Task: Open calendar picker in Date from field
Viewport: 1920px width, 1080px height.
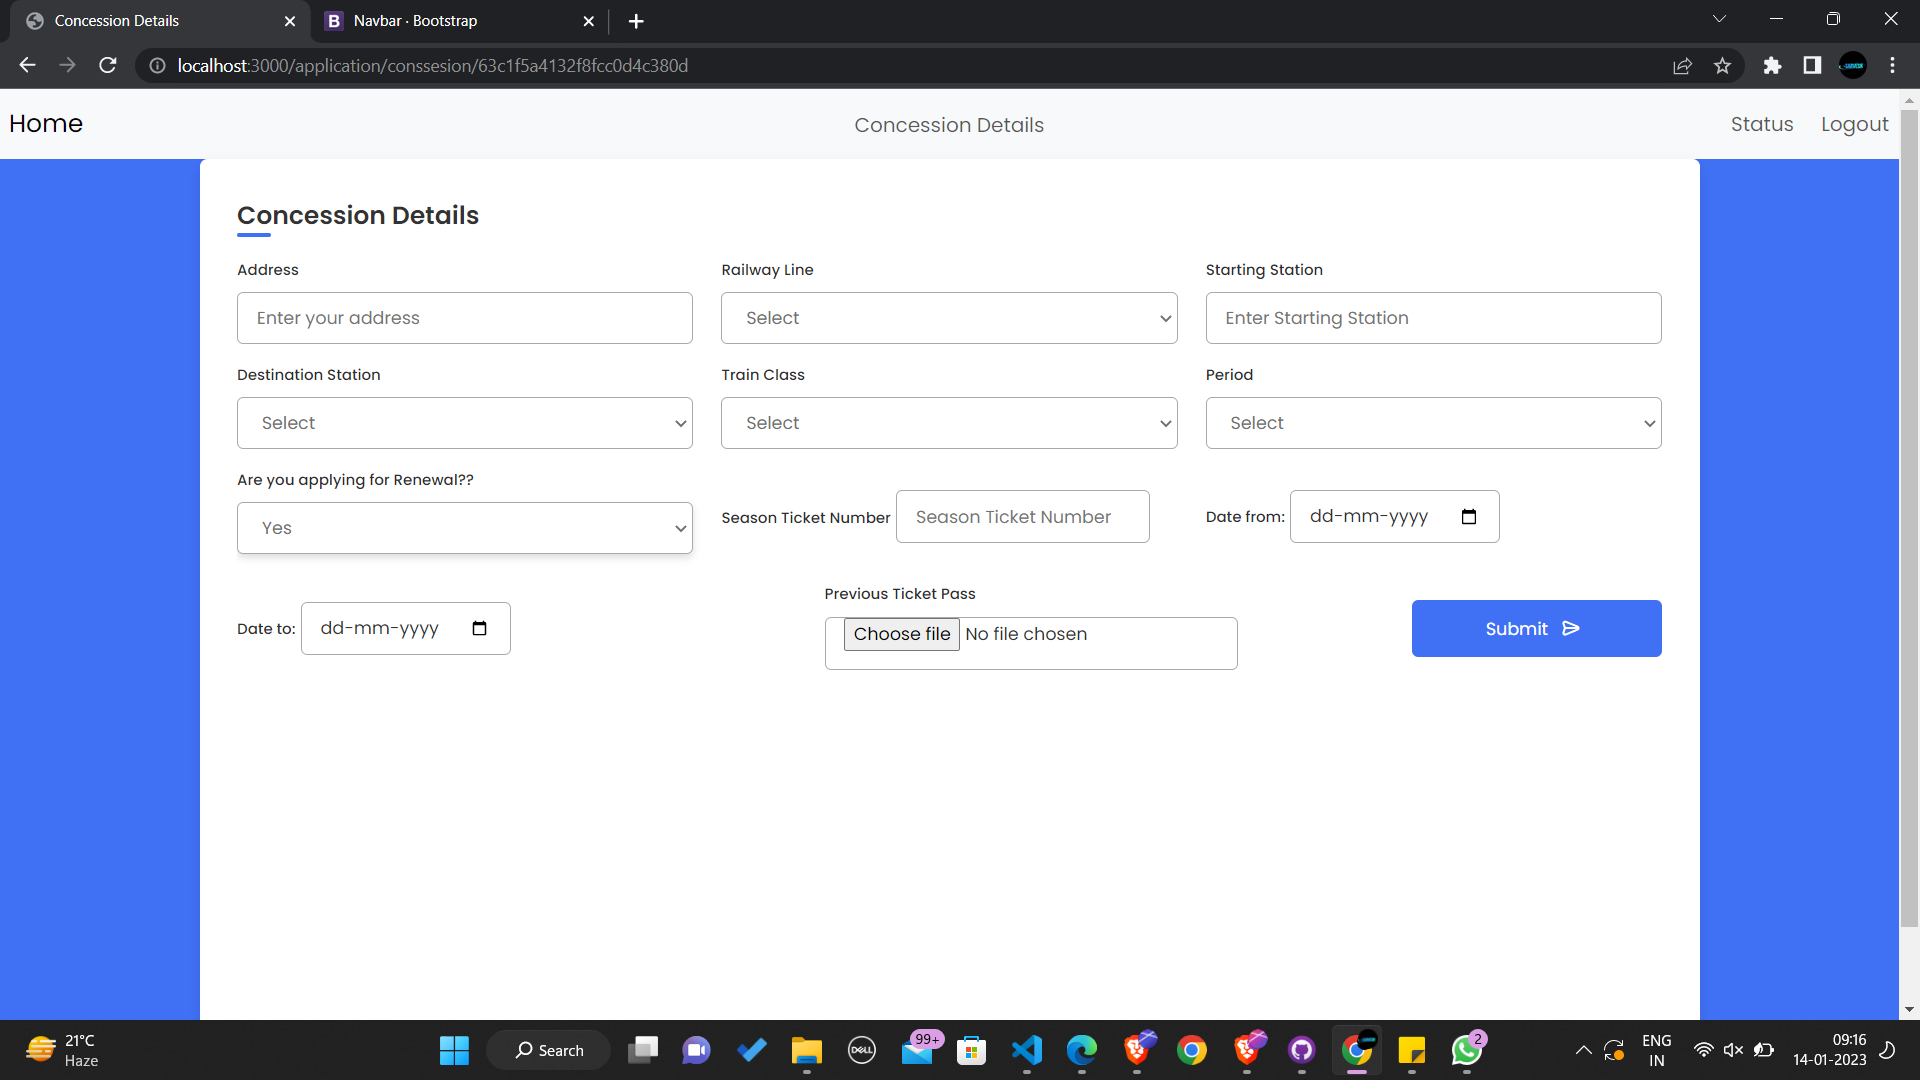Action: pos(1469,517)
